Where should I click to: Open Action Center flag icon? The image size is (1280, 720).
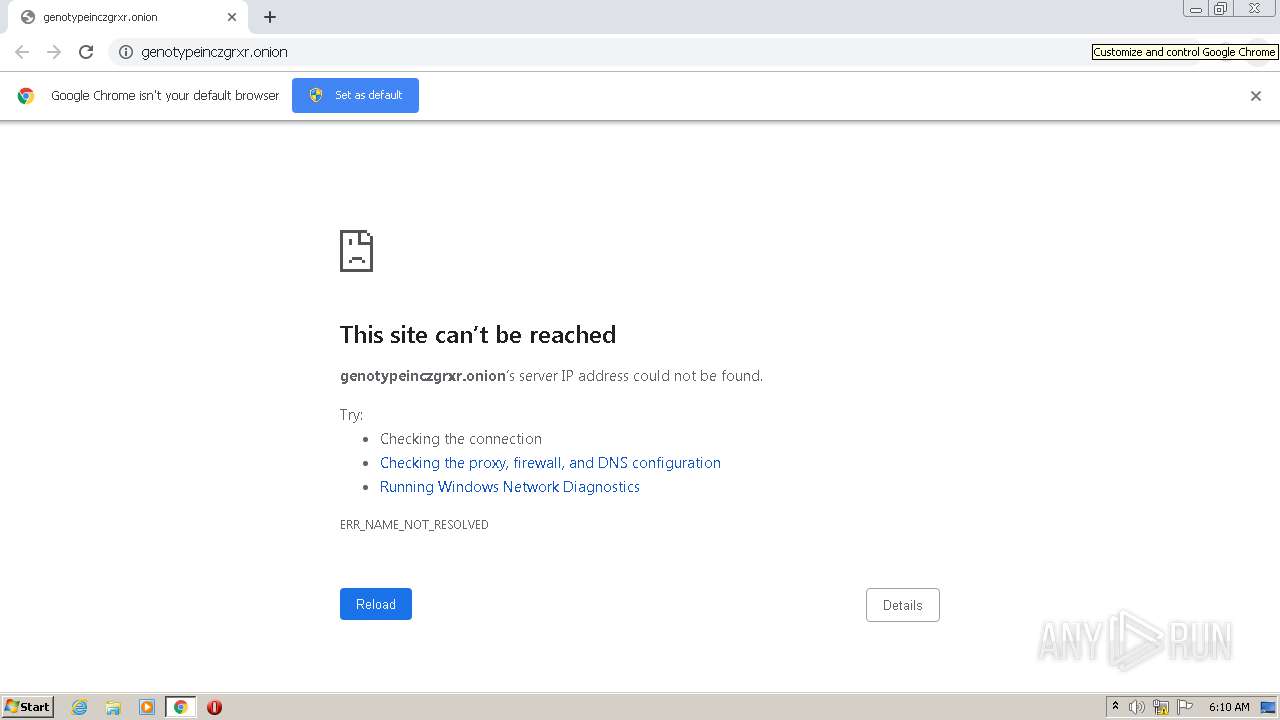coord(1185,707)
